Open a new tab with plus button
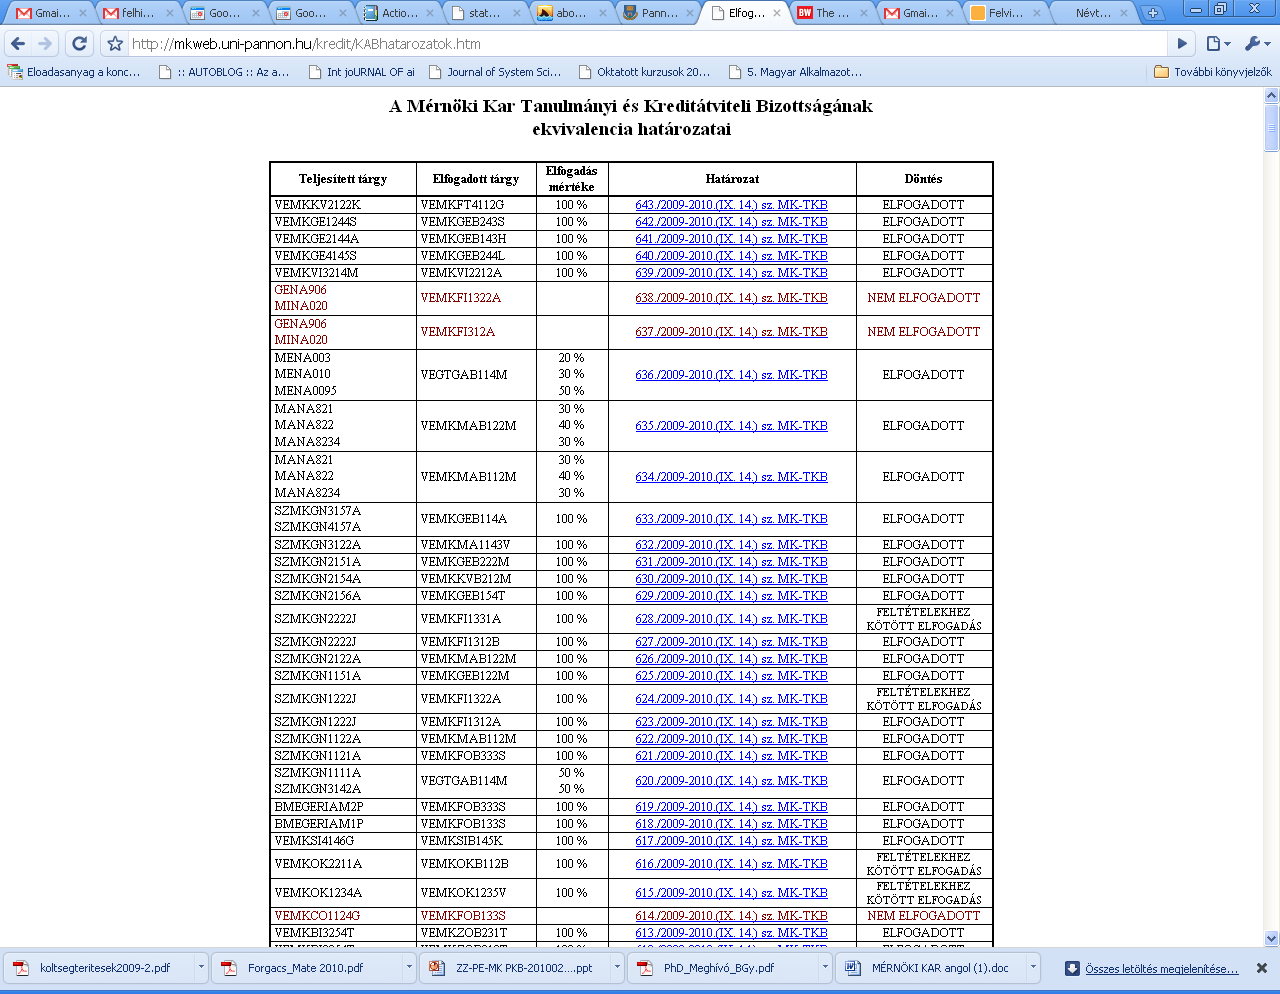 point(1153,13)
